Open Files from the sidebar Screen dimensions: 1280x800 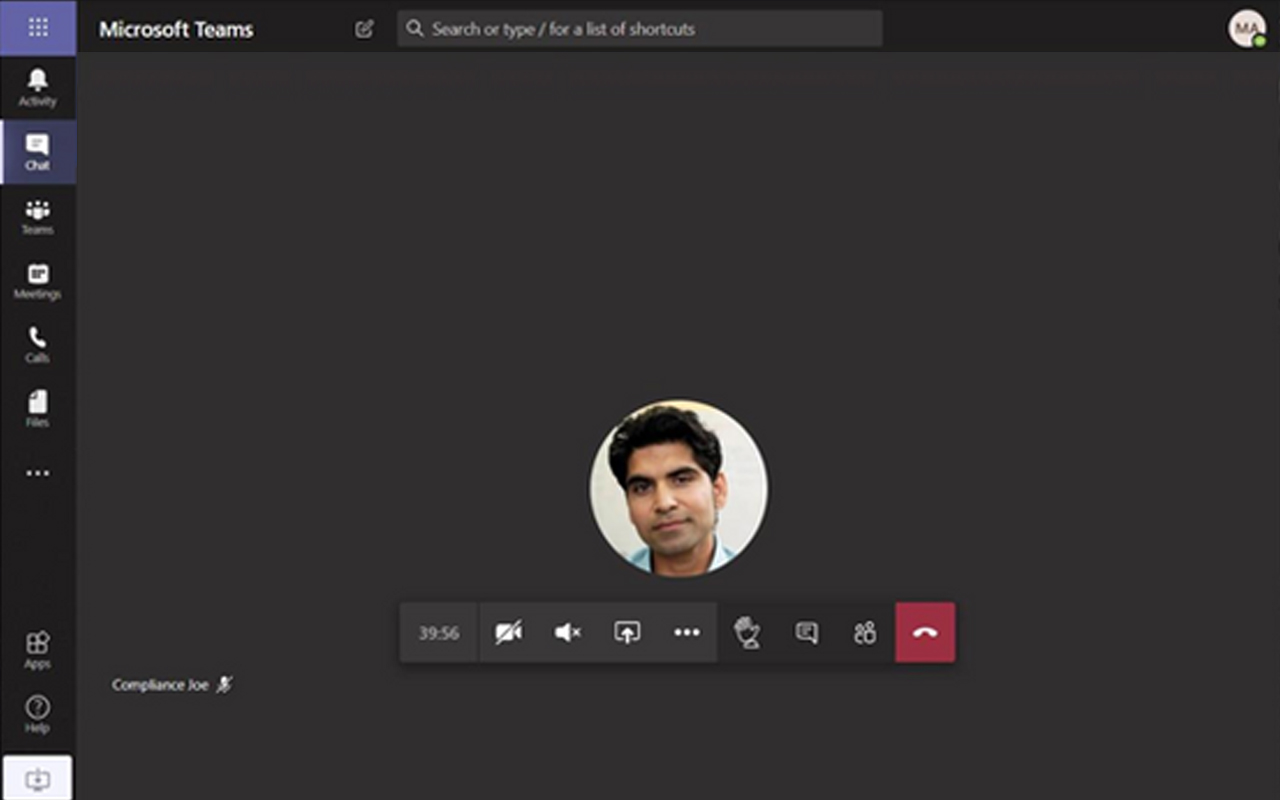tap(38, 409)
